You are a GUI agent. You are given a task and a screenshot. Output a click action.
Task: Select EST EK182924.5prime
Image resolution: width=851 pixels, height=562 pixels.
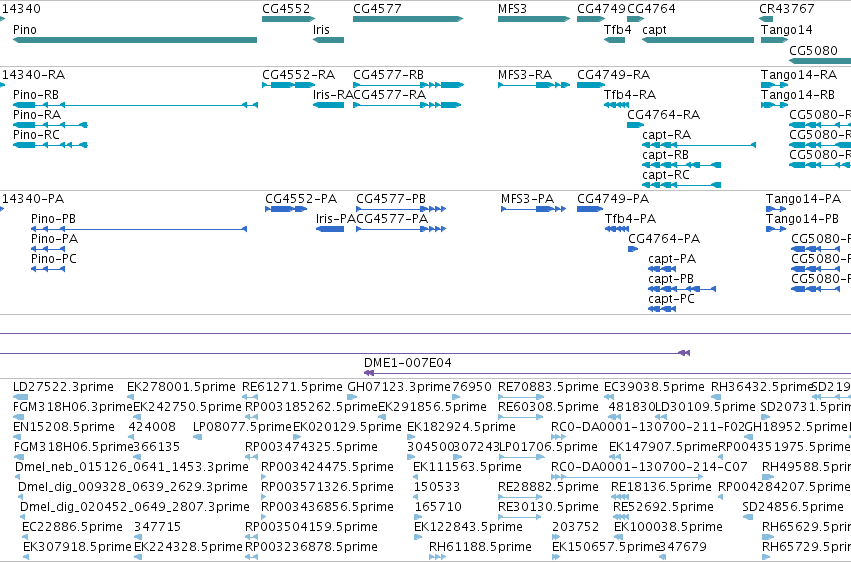click(x=410, y=437)
